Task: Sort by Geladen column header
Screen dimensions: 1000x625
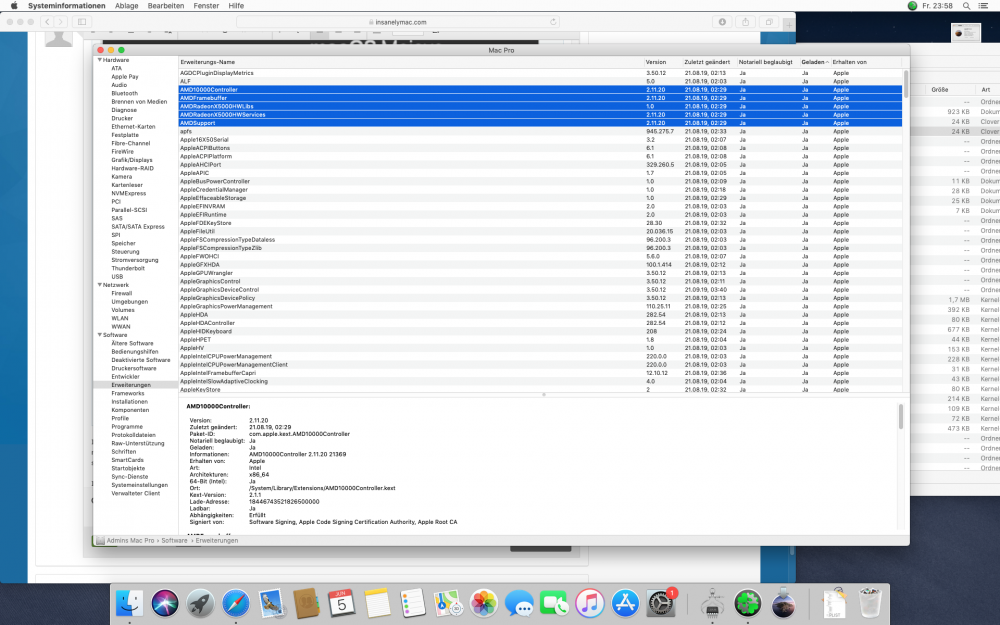Action: tap(814, 62)
